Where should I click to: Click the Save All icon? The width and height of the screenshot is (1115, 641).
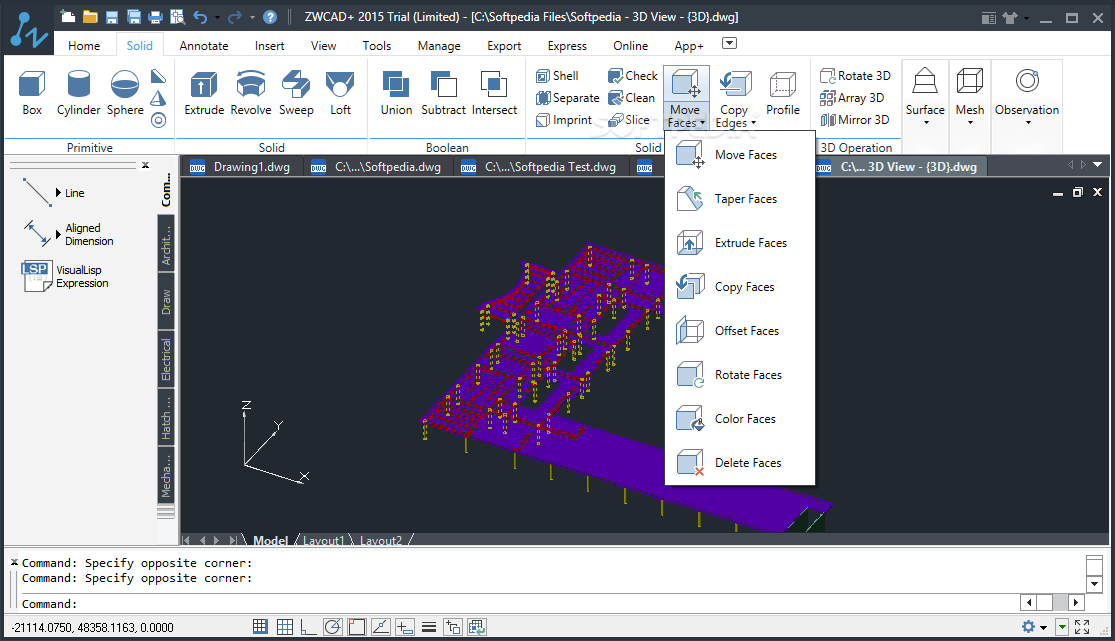[134, 16]
